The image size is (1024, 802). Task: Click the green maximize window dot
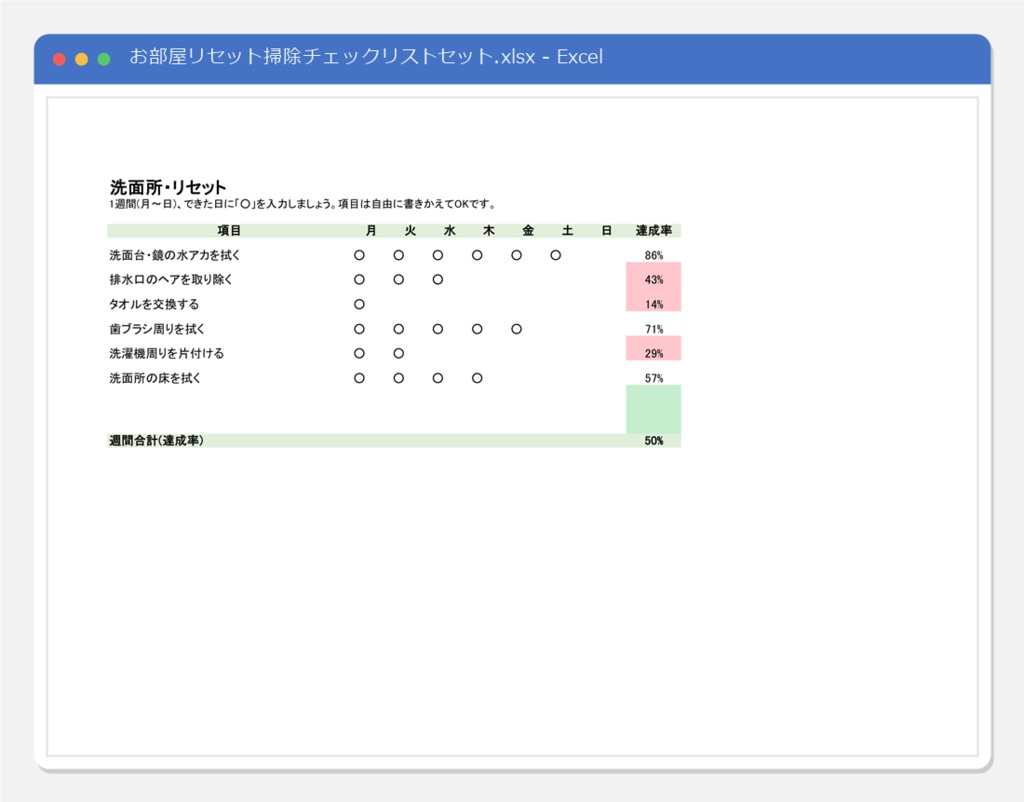(x=104, y=59)
